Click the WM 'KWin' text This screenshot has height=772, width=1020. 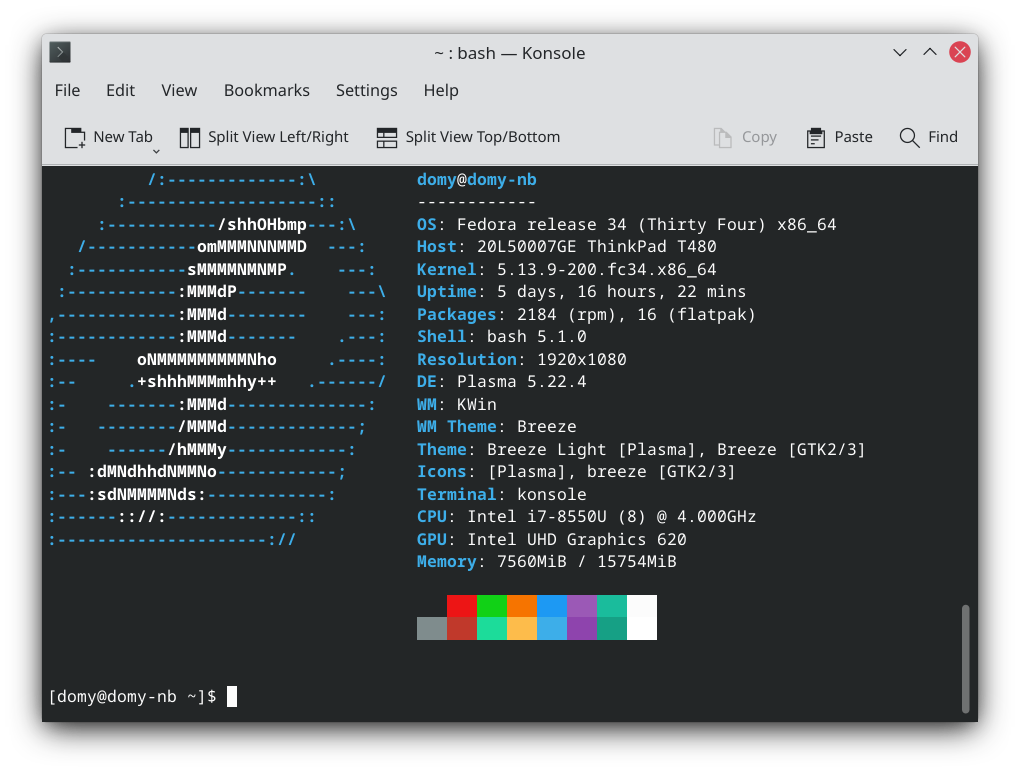point(477,405)
